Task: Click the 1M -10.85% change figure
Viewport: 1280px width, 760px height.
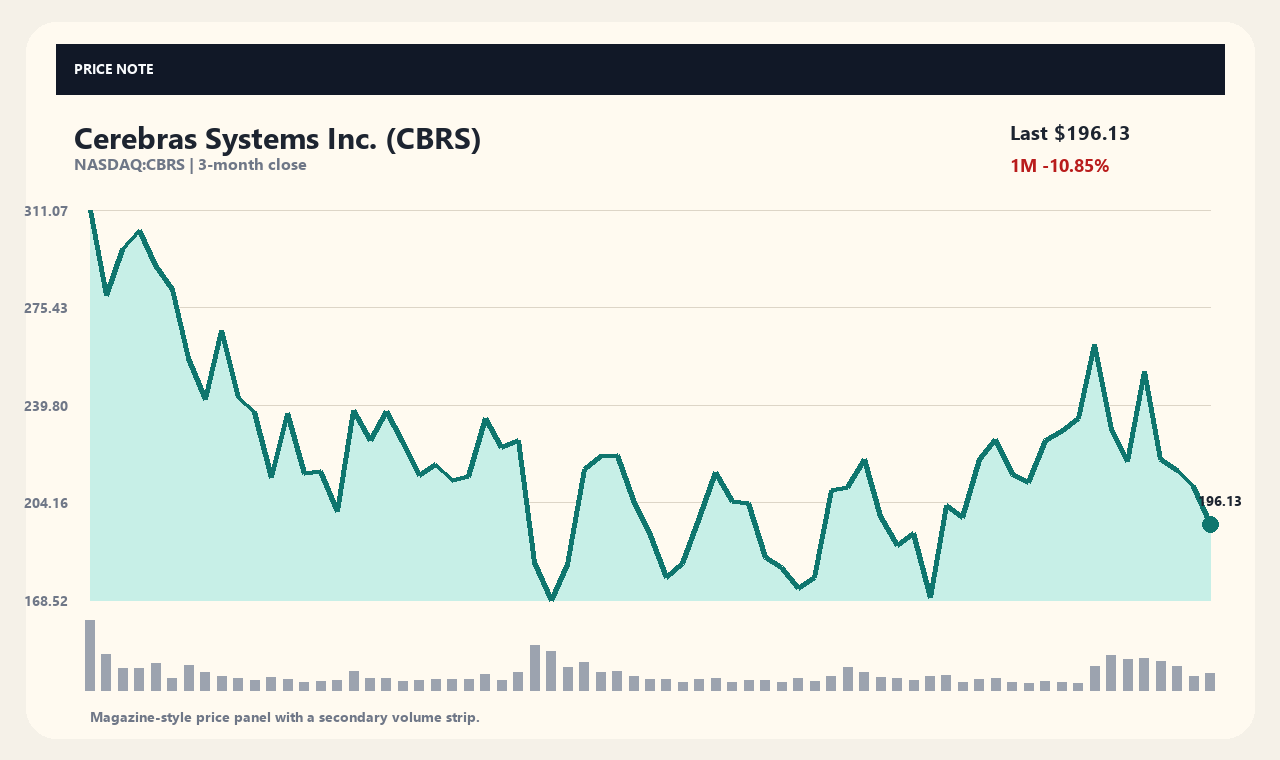Action: 1060,166
